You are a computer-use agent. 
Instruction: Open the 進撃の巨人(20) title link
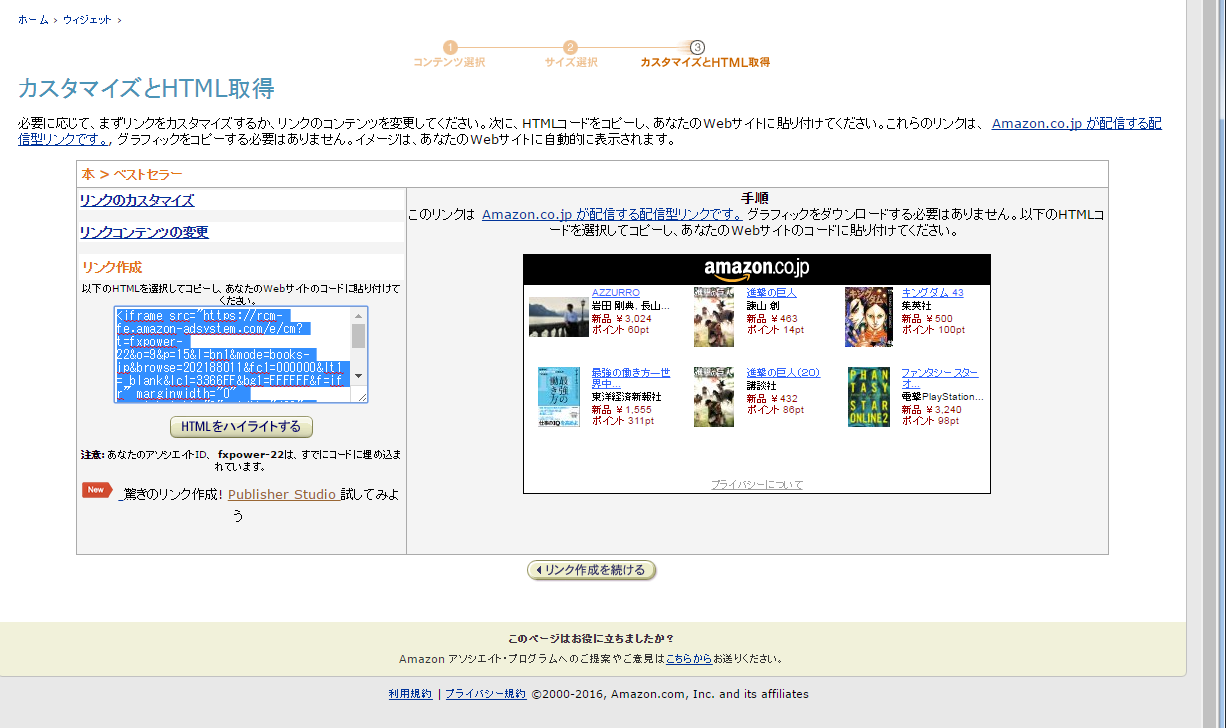click(x=783, y=373)
